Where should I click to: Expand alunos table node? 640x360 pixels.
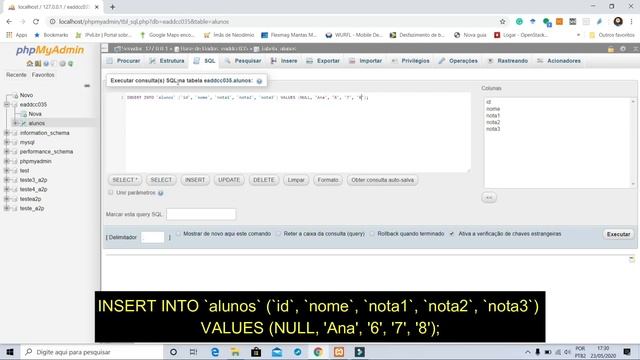tap(15, 123)
